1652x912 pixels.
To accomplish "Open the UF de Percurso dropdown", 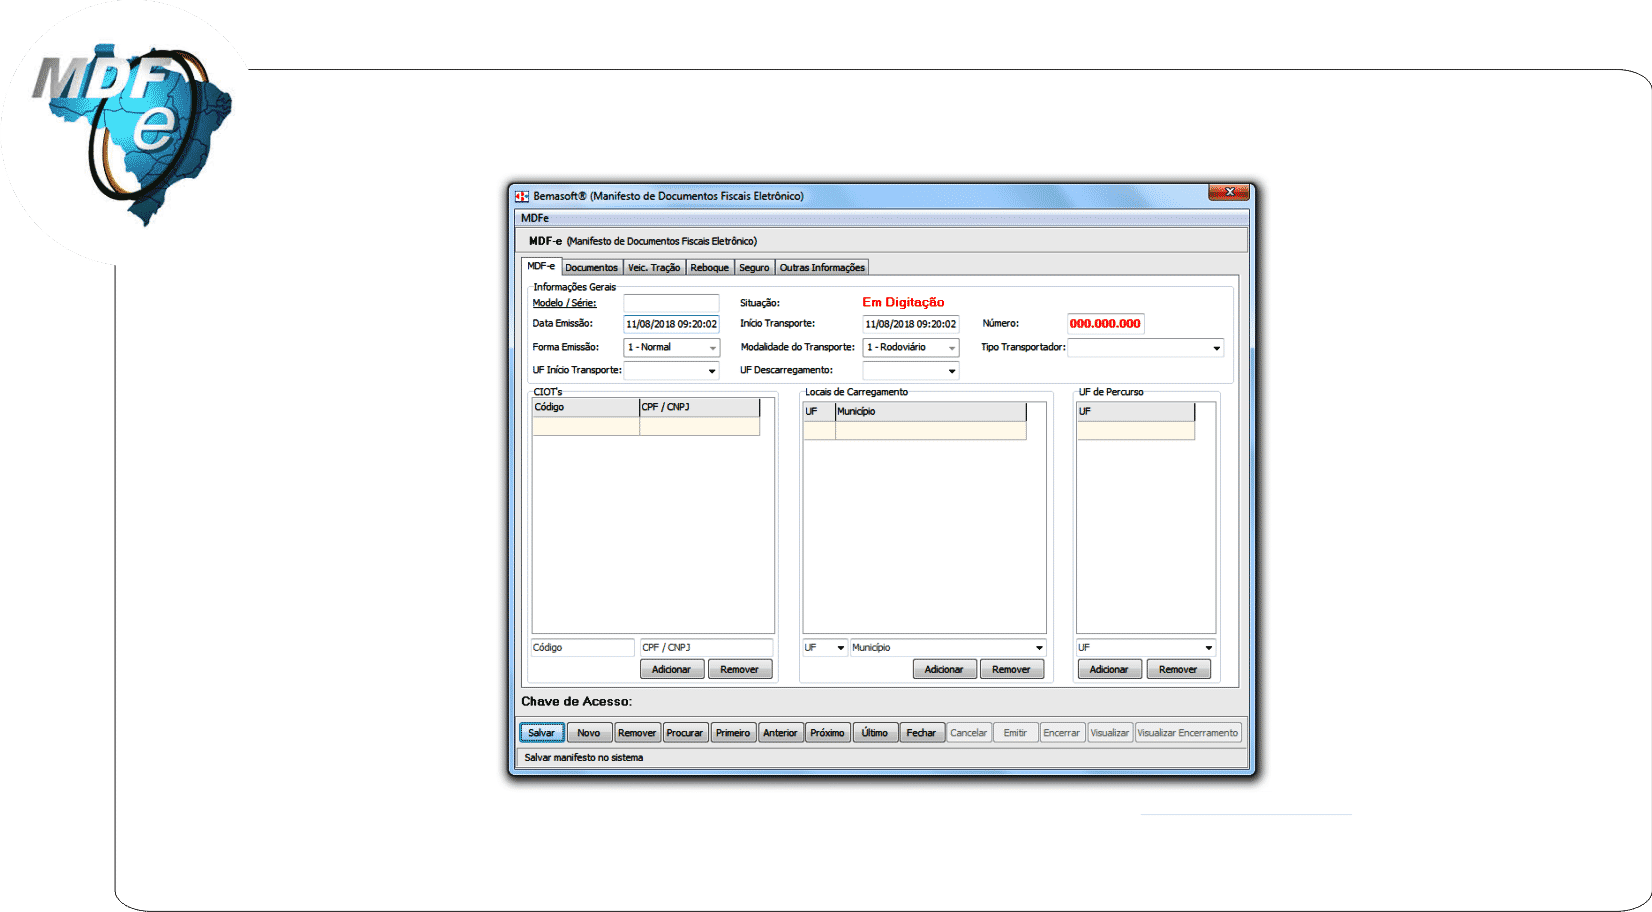I will coord(1146,647).
